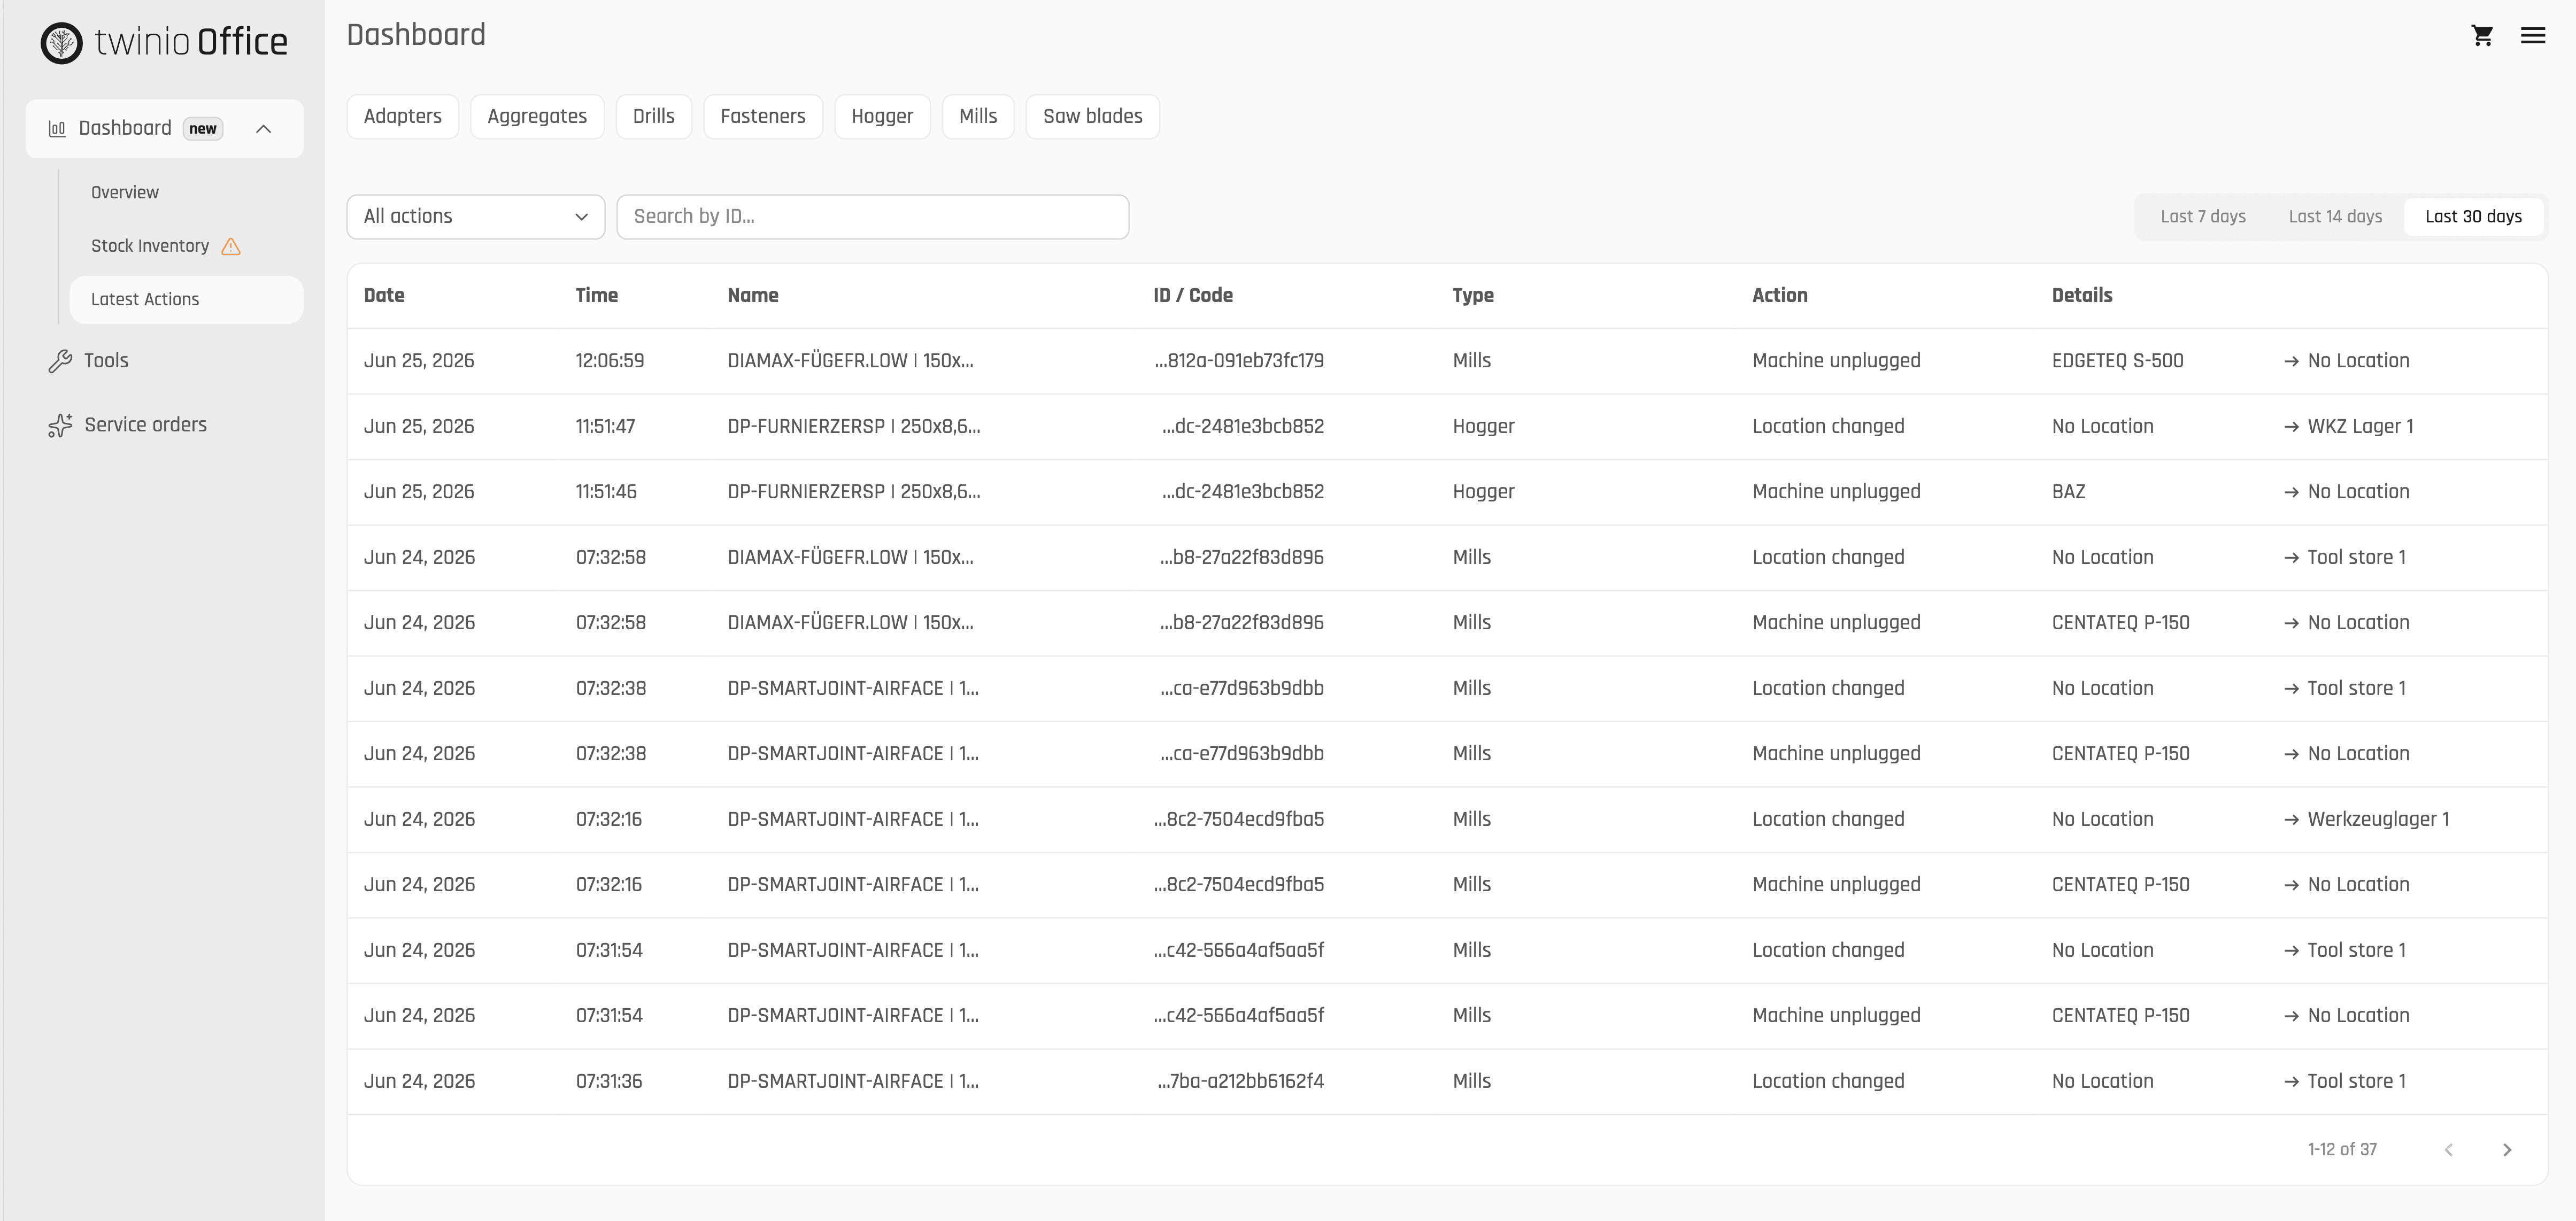This screenshot has width=2576, height=1221.
Task: Click the 'new' badge beside Dashboard
Action: click(203, 129)
